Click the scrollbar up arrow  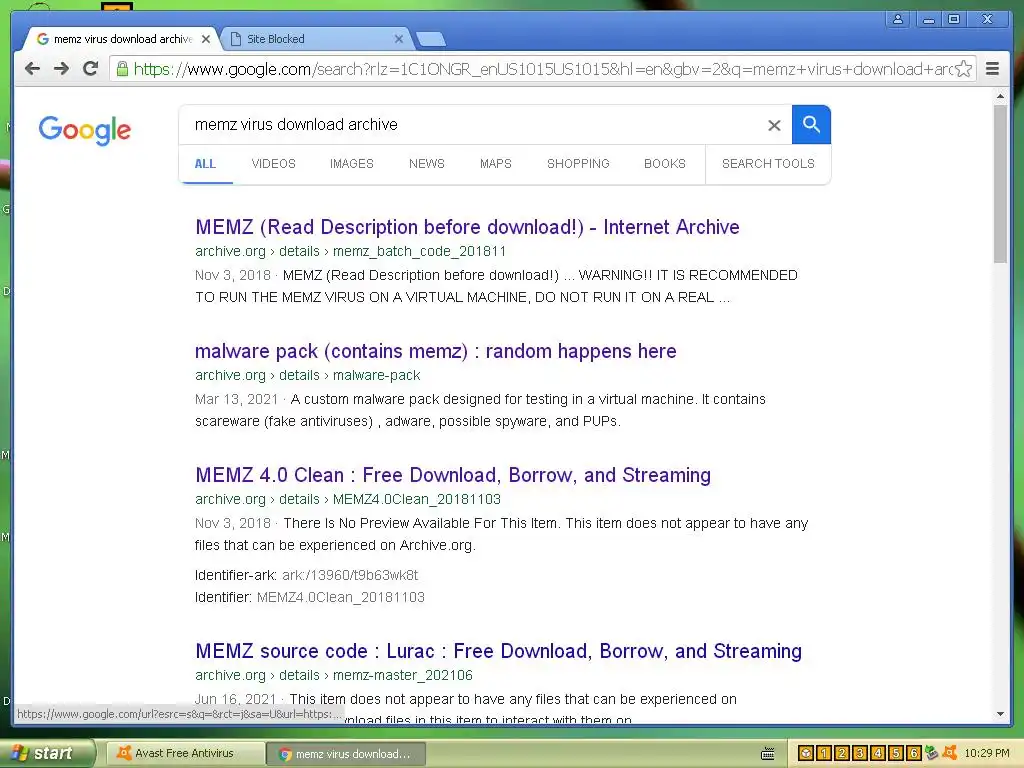coord(1000,96)
